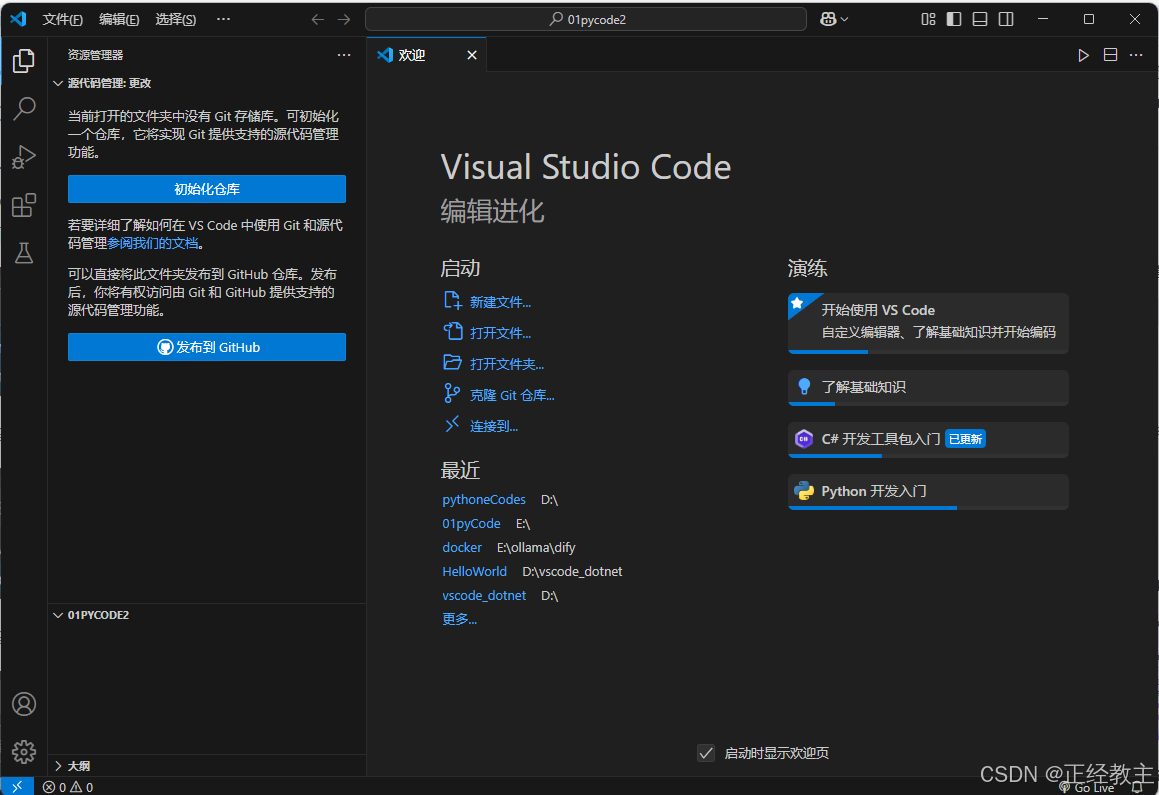This screenshot has height=795, width=1159.
Task: Click the VS Code logo in title bar
Action: [x=18, y=18]
